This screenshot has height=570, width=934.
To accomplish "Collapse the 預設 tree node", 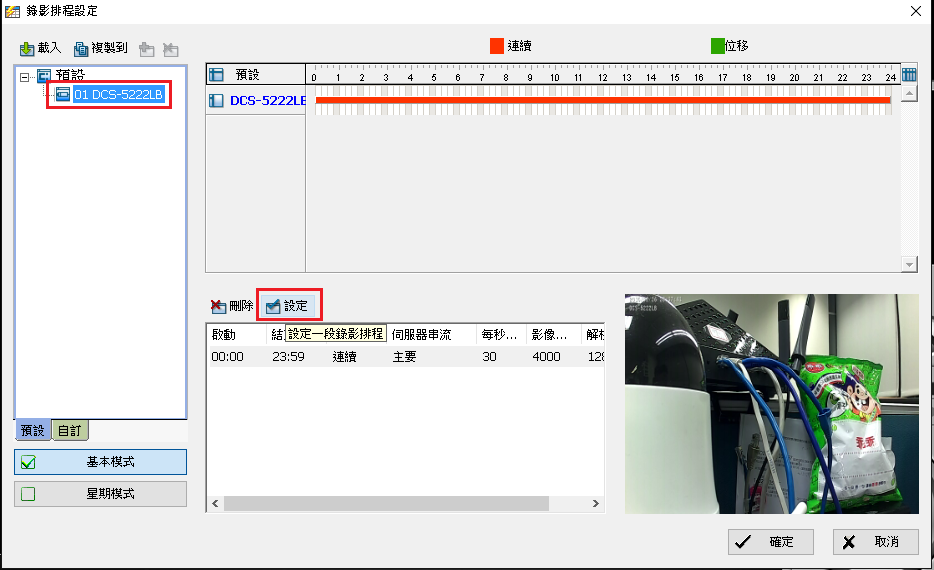I will tap(24, 76).
